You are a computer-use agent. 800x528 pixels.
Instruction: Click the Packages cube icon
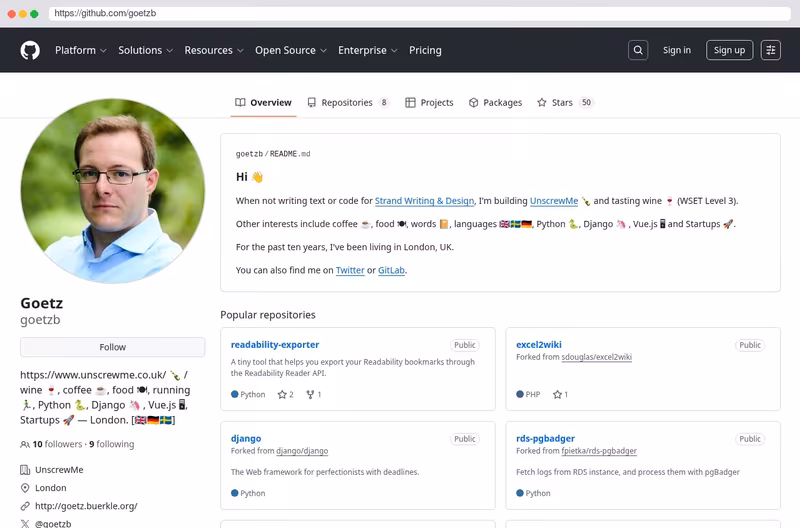[x=473, y=103]
